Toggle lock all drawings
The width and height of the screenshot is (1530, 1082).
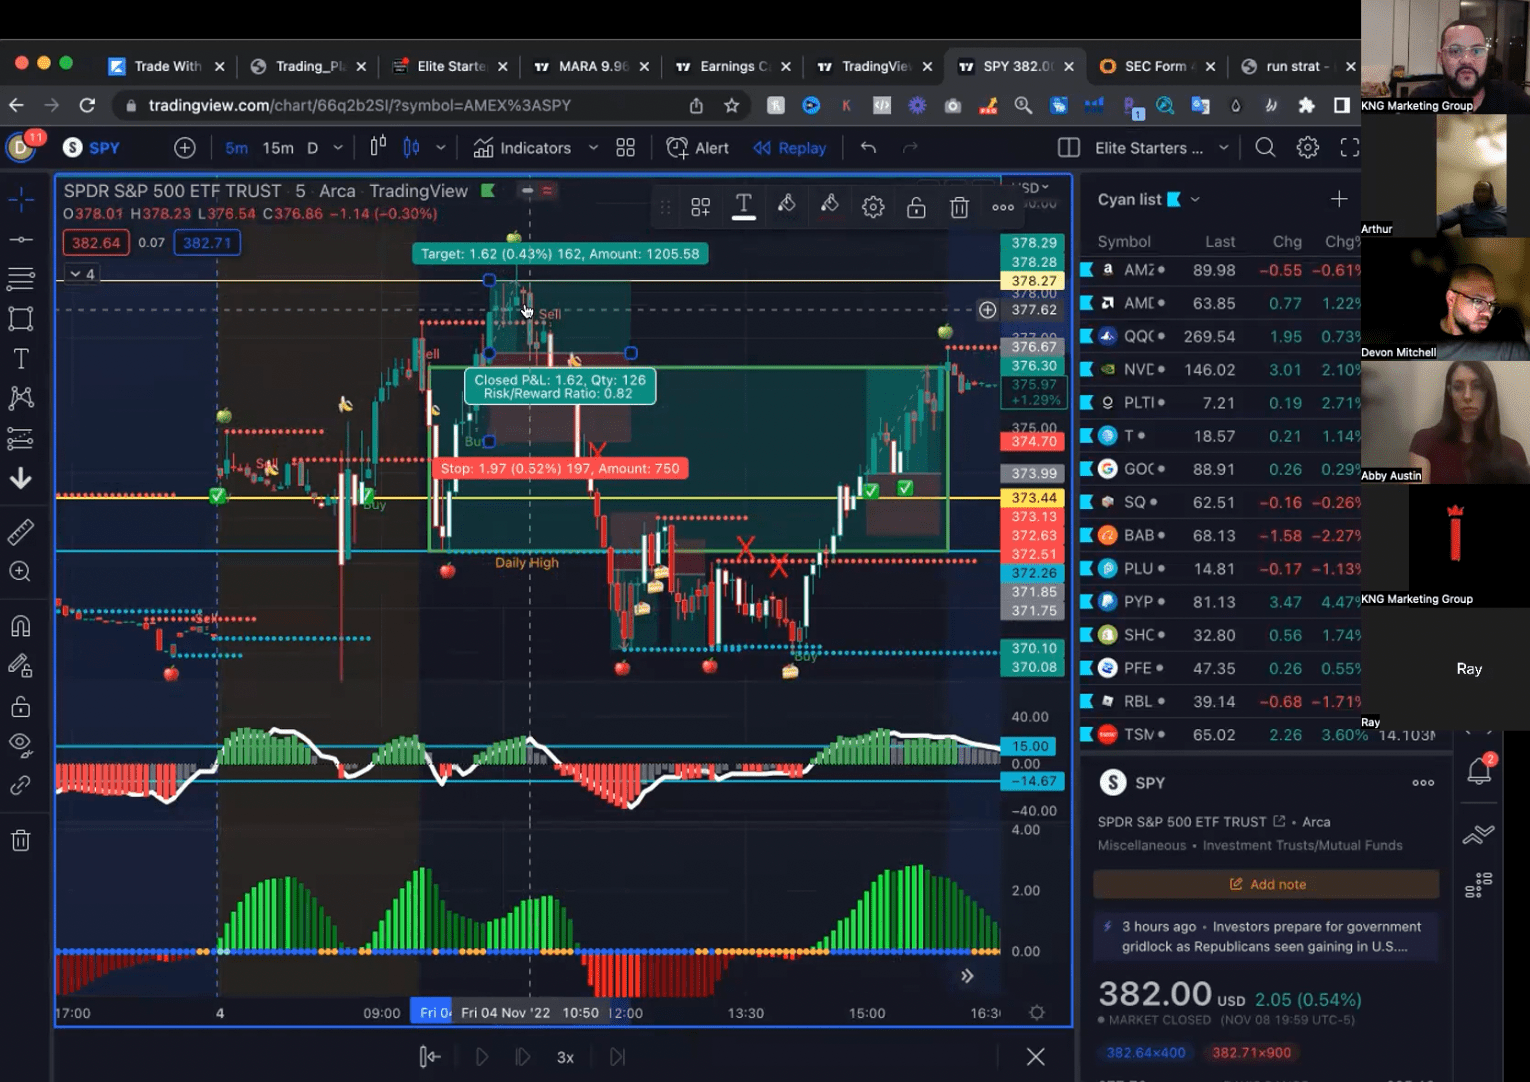pos(21,706)
